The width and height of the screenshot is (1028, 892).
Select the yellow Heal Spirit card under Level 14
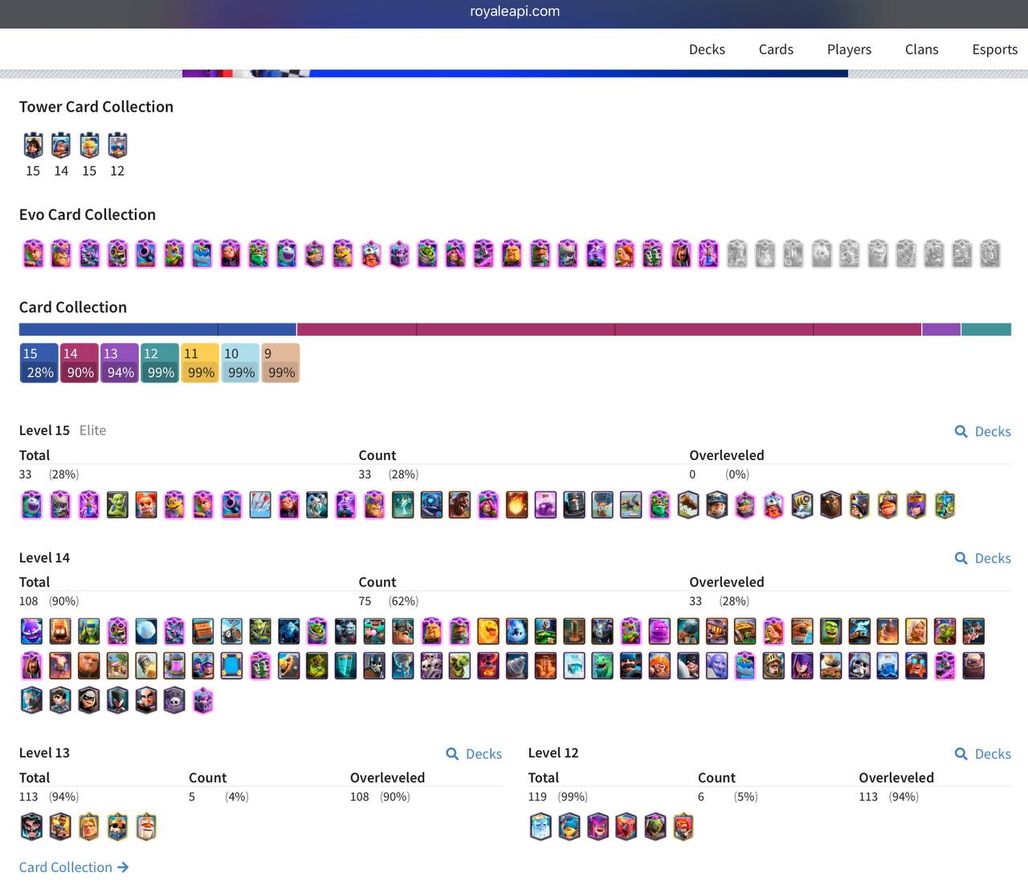click(x=488, y=631)
